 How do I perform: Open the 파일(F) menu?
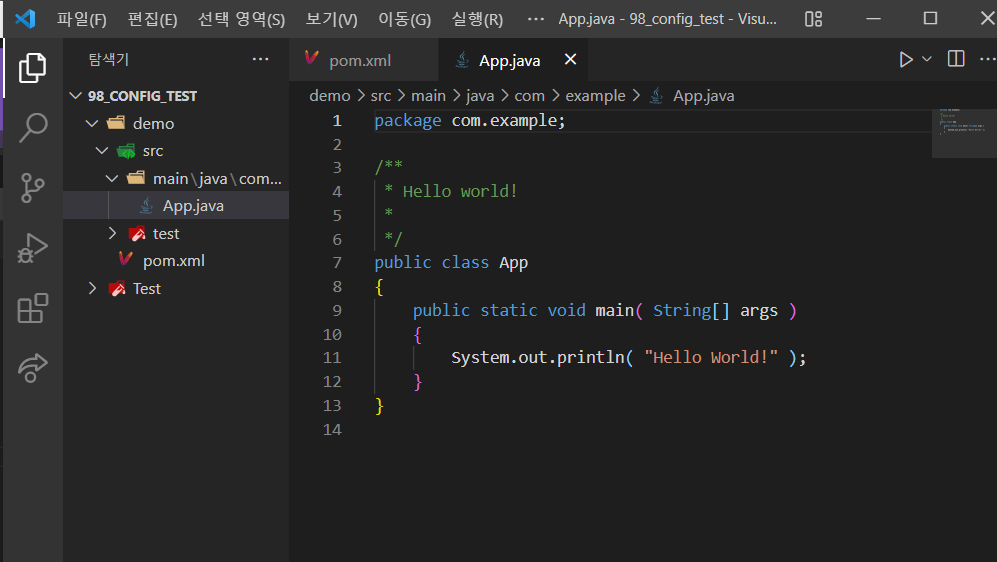click(81, 19)
